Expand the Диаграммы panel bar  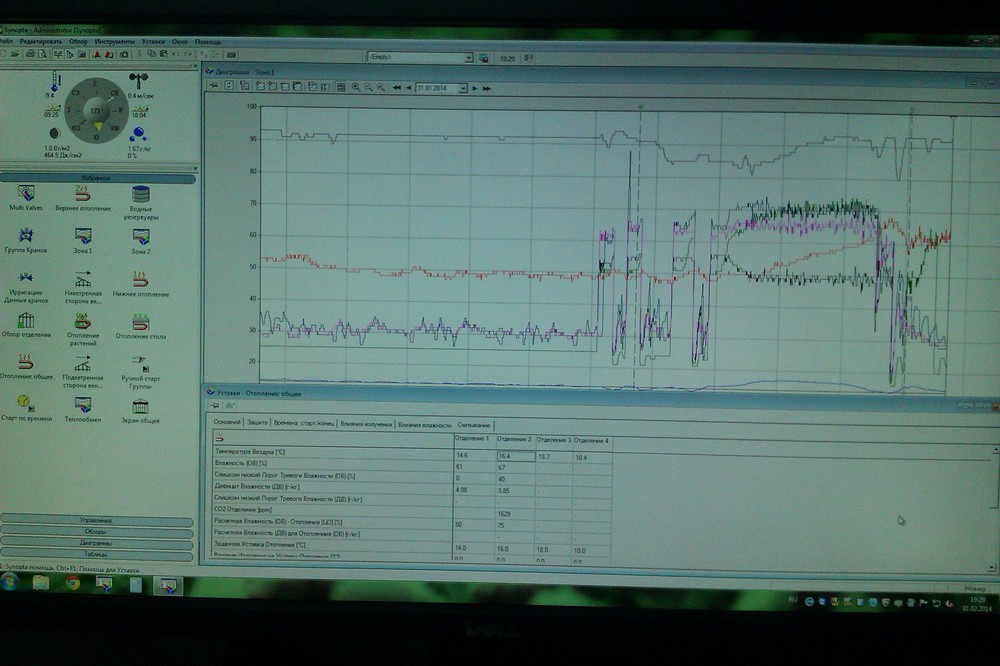(x=96, y=543)
